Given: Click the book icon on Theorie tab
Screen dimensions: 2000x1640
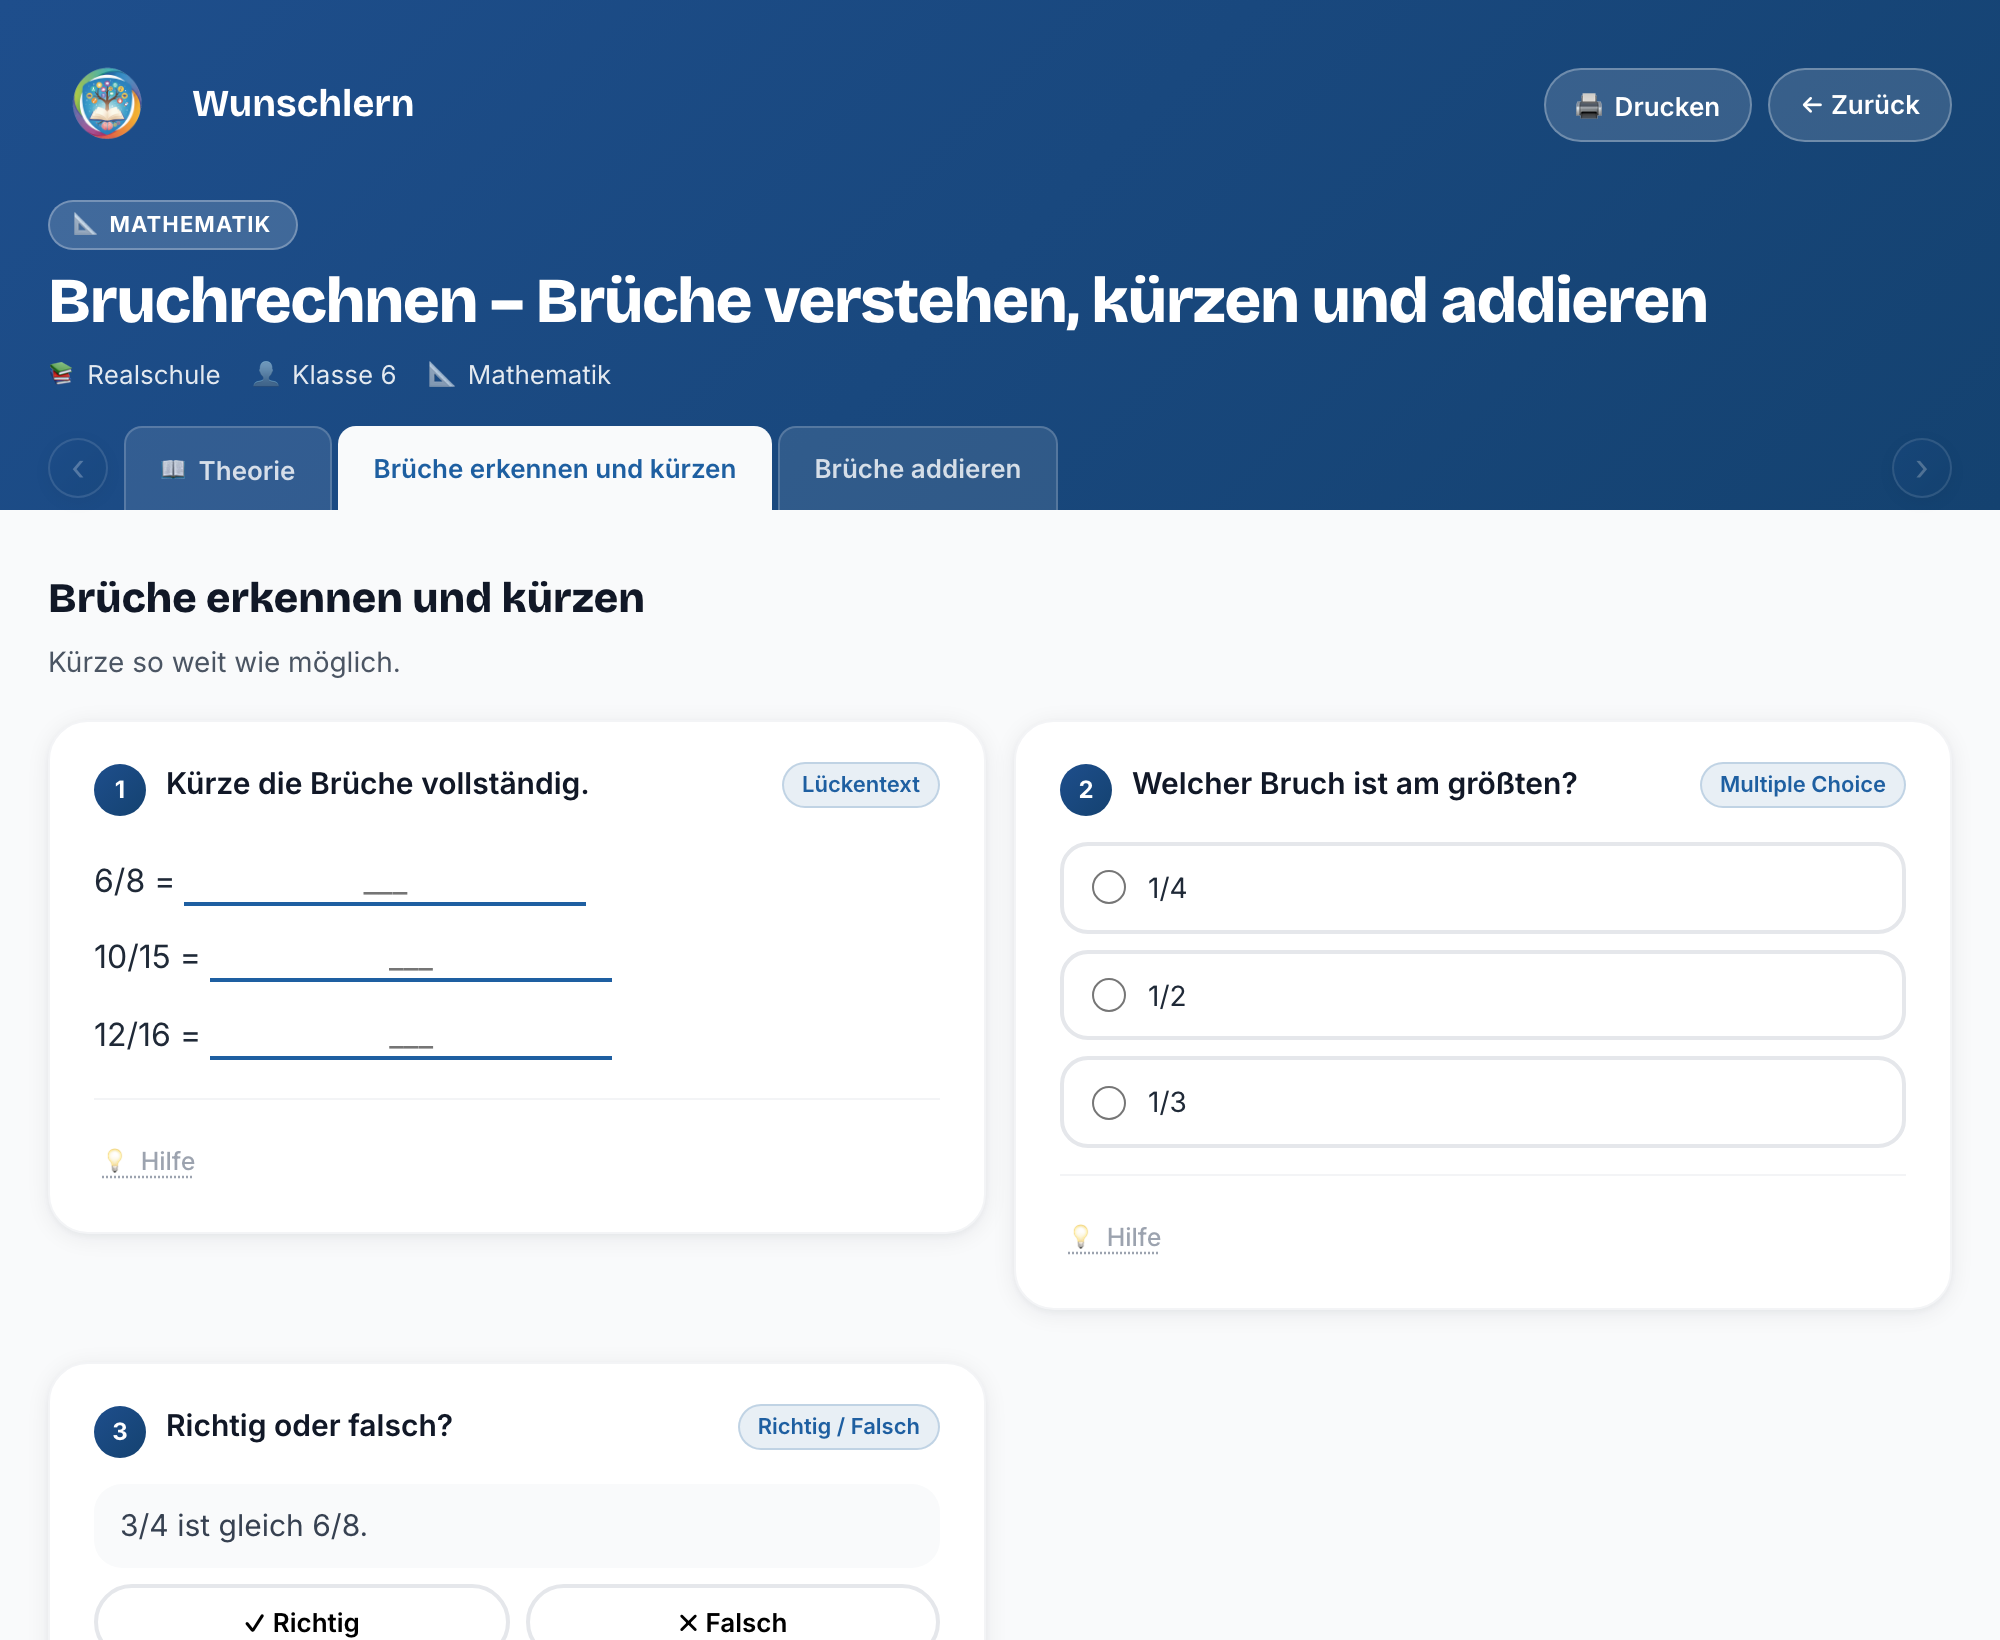Looking at the screenshot, I should [x=173, y=469].
